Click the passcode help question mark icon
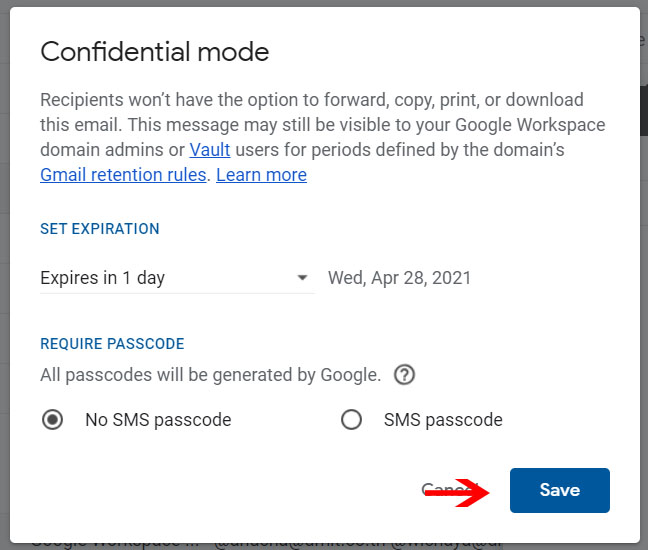Image resolution: width=648 pixels, height=550 pixels. point(404,375)
